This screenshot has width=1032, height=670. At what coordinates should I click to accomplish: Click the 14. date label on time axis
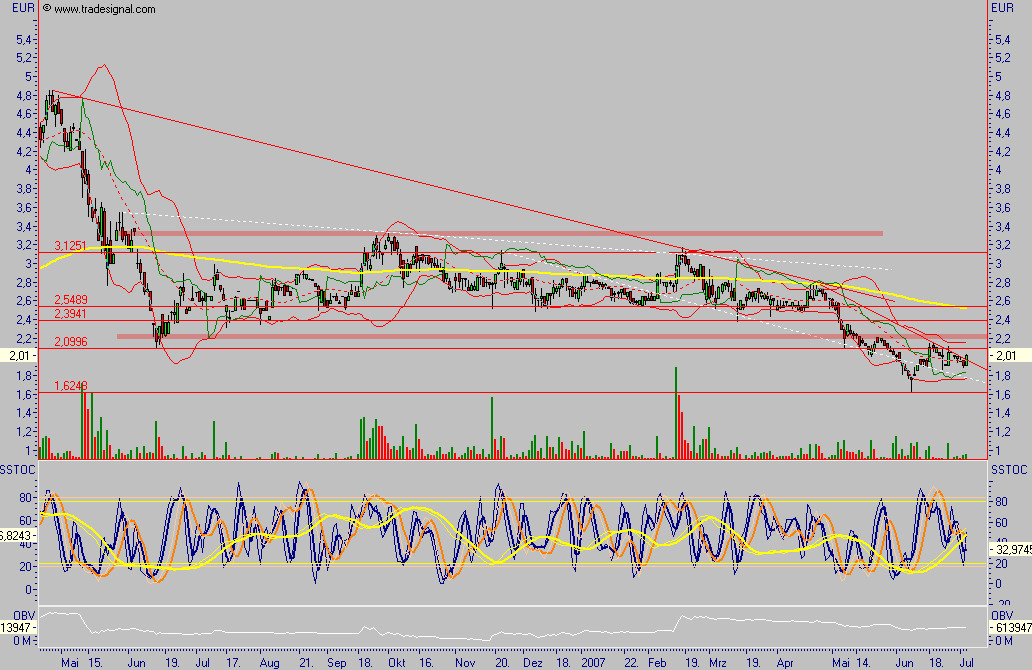coord(863,663)
